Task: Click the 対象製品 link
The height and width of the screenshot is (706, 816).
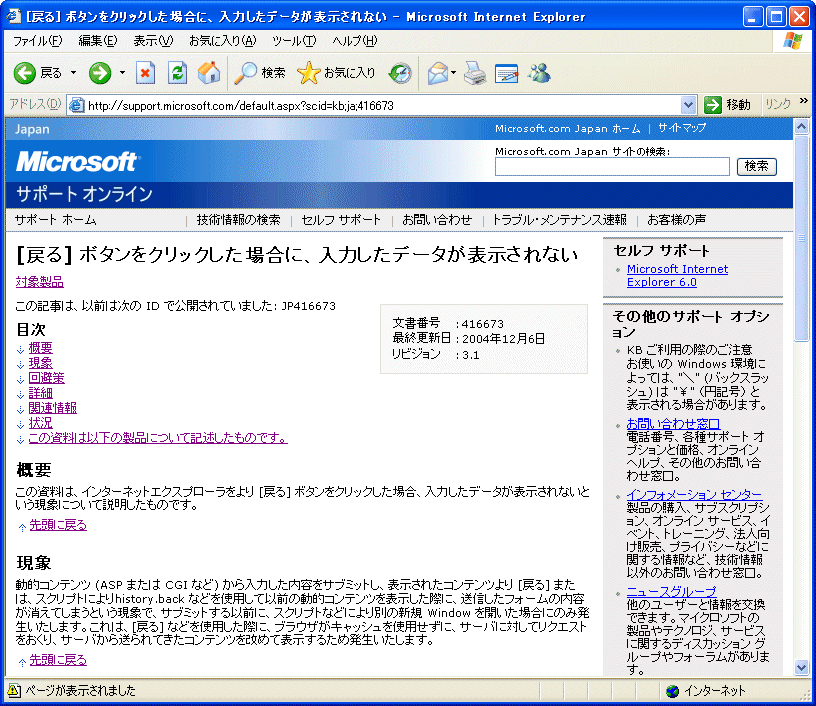Action: (40, 282)
